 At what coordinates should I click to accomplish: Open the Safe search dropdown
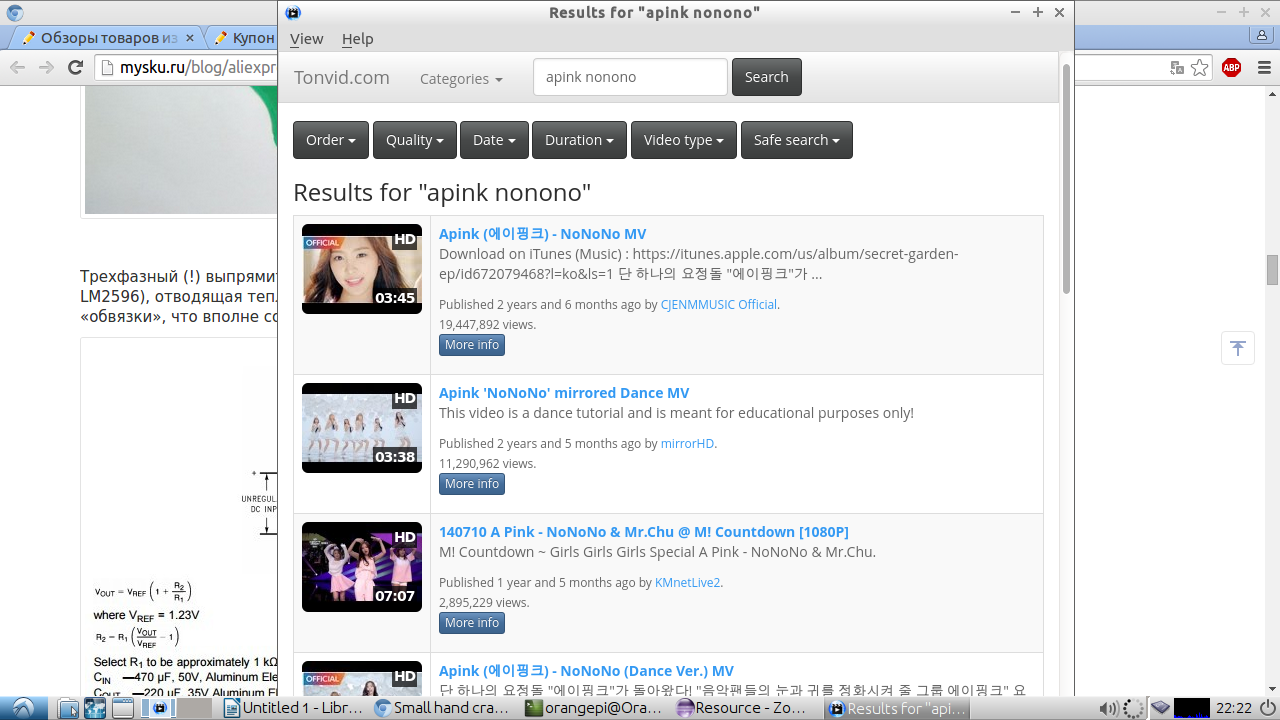click(797, 140)
